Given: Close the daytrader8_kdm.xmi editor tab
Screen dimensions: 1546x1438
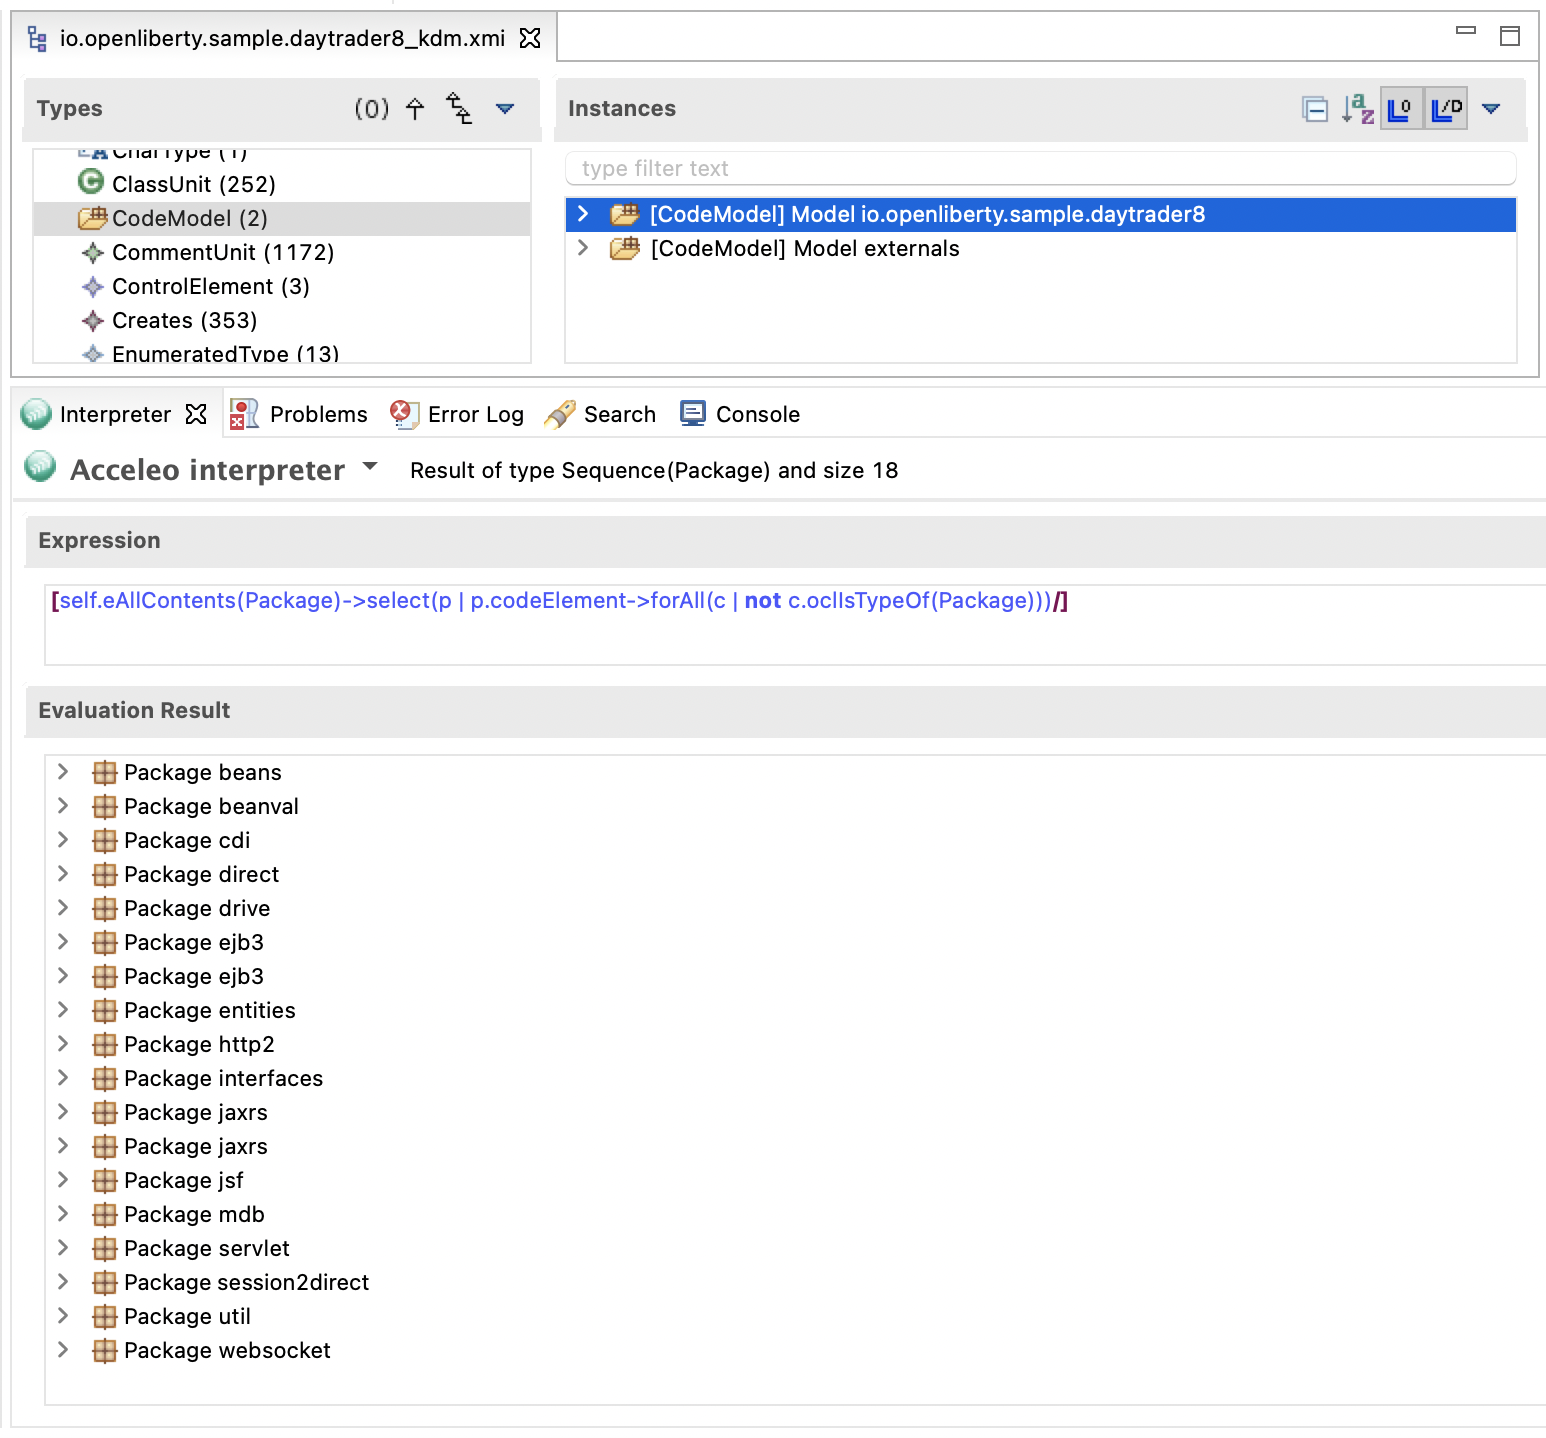Looking at the screenshot, I should (x=530, y=38).
